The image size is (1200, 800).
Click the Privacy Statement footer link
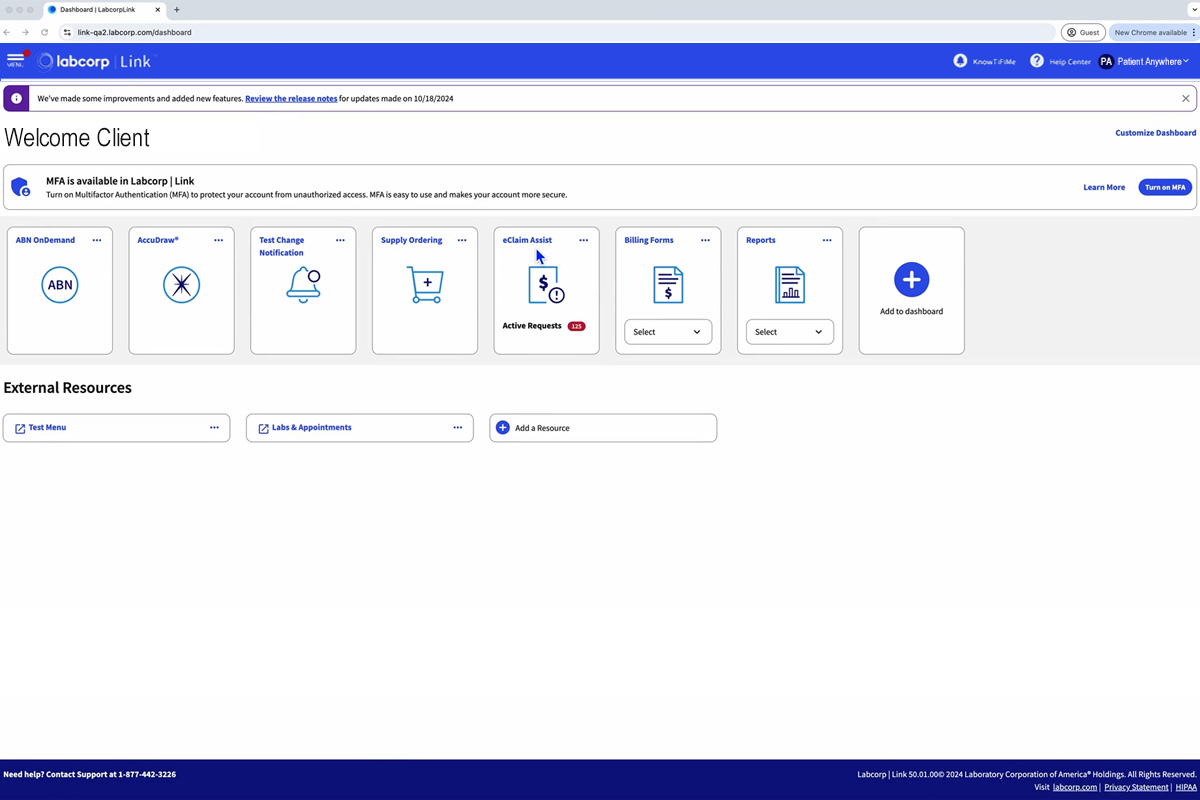pos(1136,786)
